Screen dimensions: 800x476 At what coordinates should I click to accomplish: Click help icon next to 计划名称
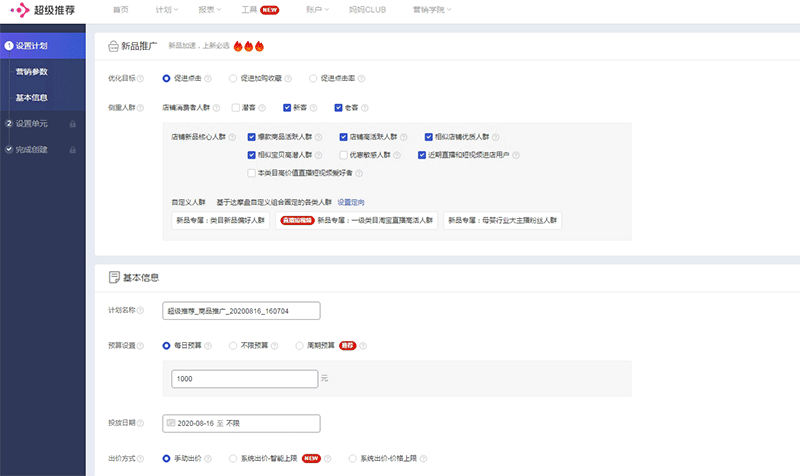141,311
